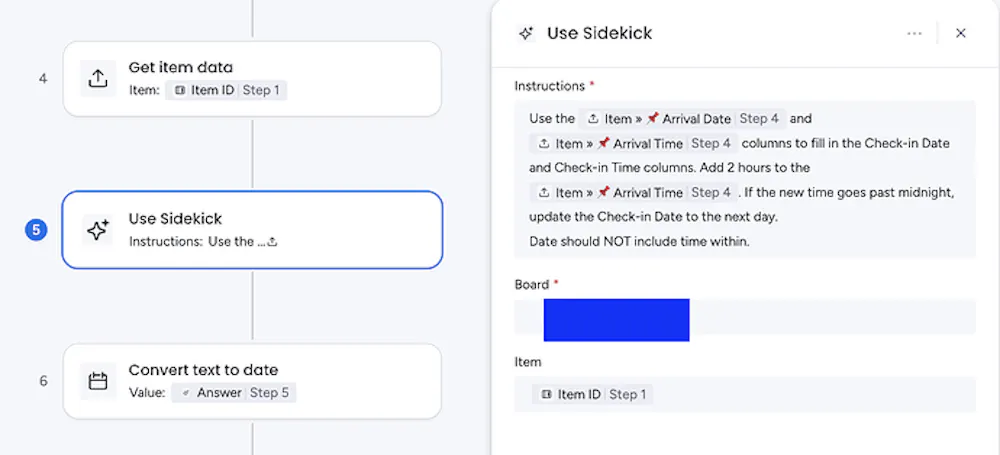Select the first Arrival Time Step 4 token
Image resolution: width=1000 pixels, height=455 pixels.
tap(635, 144)
